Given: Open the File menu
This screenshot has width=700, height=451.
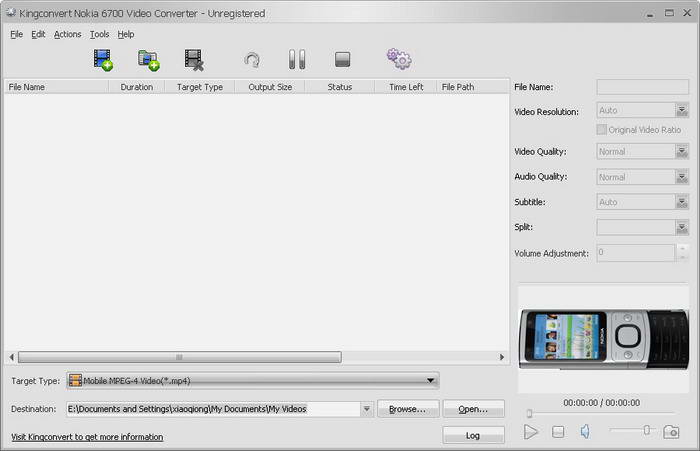Looking at the screenshot, I should click(x=17, y=34).
